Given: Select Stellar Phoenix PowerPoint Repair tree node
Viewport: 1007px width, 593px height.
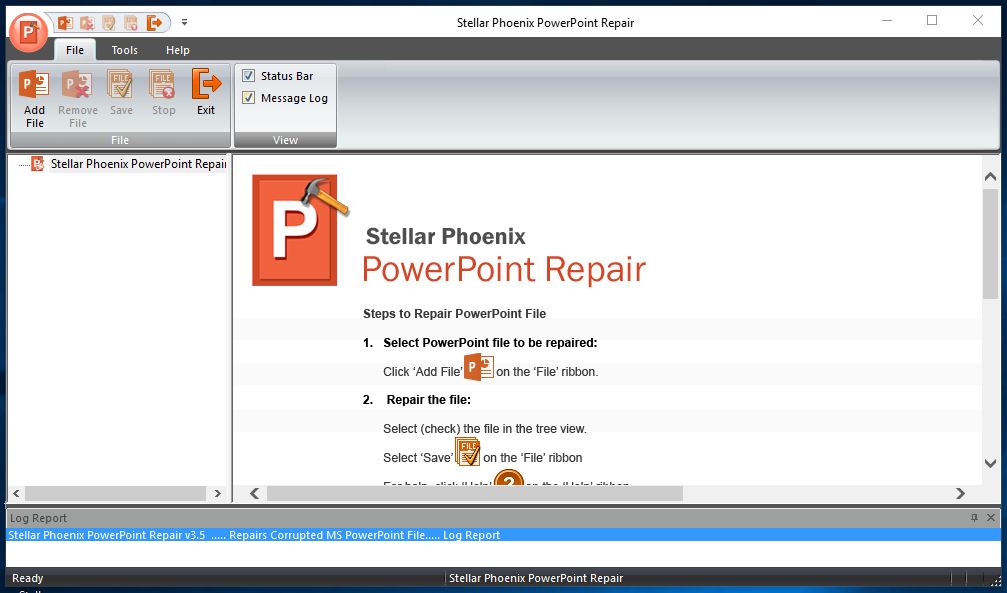Looking at the screenshot, I should click(x=135, y=163).
